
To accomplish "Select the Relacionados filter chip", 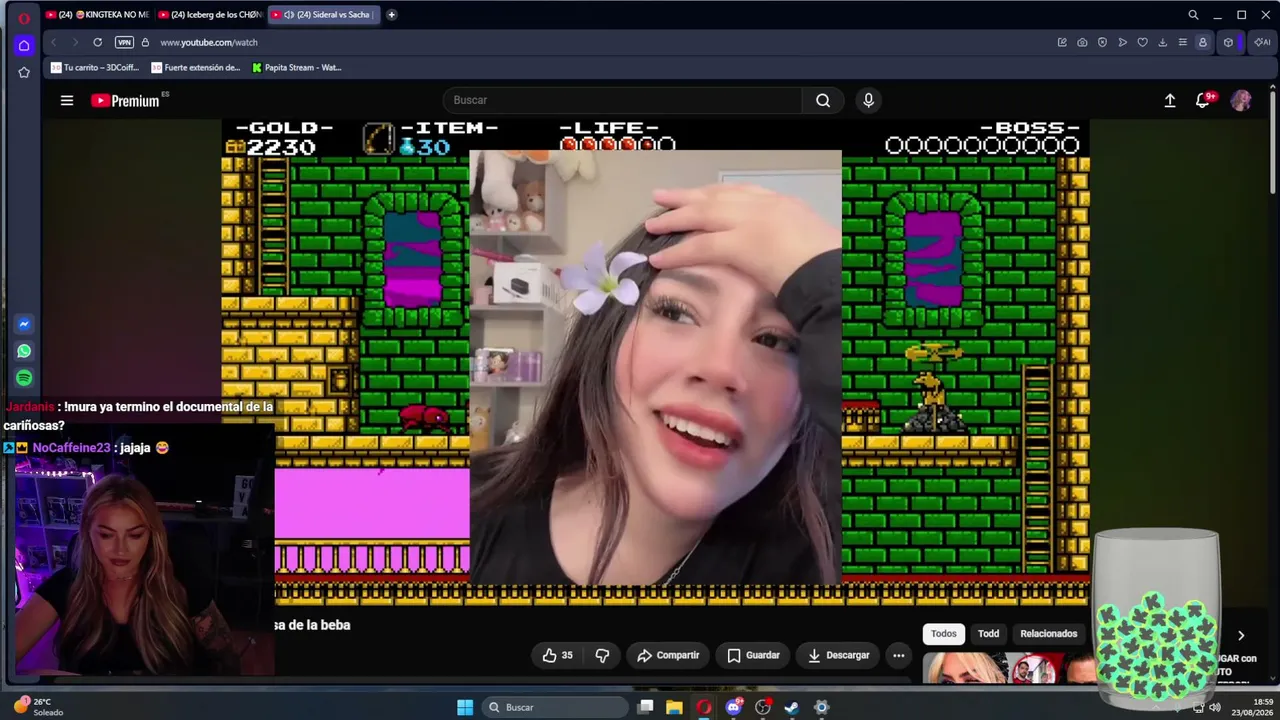I will click(x=1048, y=633).
